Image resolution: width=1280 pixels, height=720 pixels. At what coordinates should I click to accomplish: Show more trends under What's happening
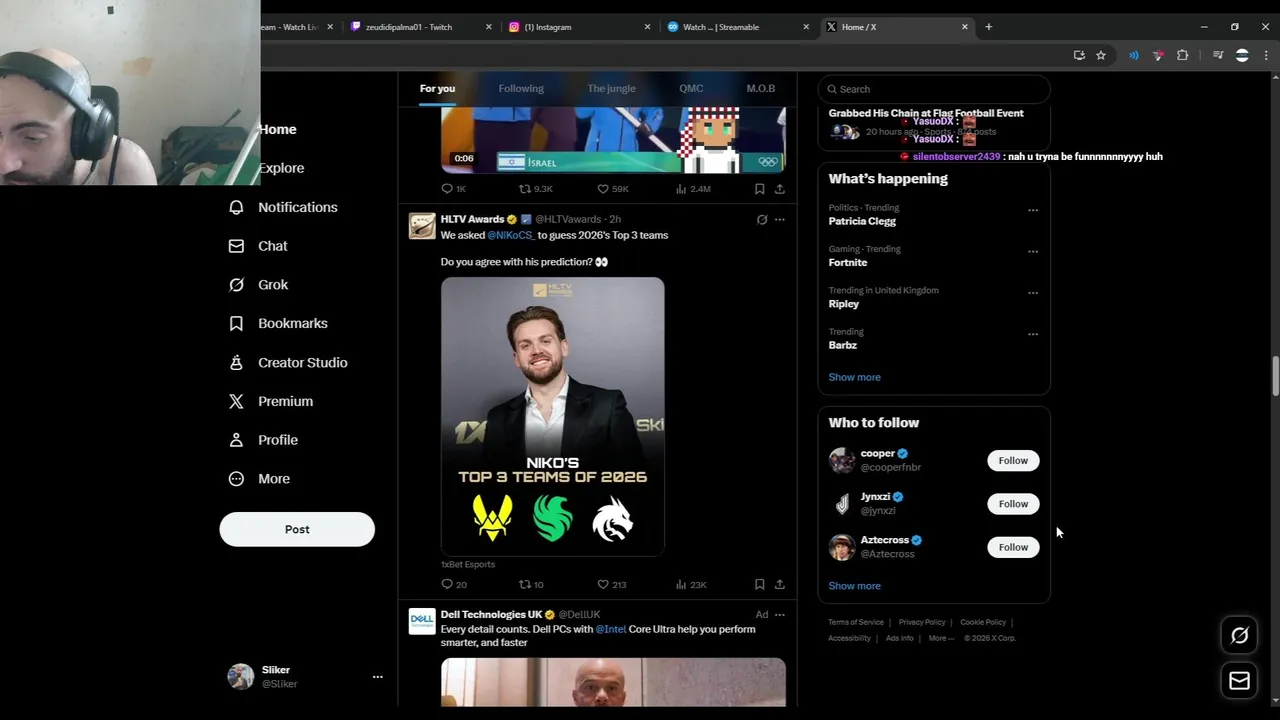[854, 377]
